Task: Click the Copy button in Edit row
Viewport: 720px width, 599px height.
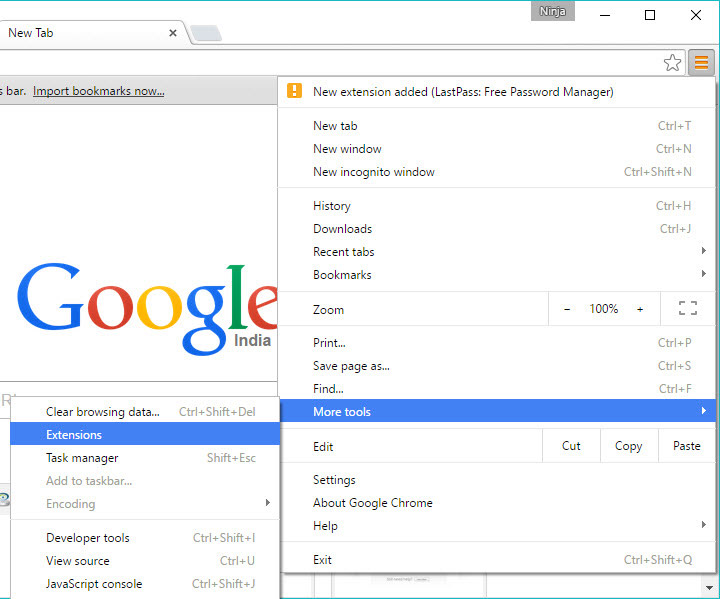Action: (x=629, y=446)
